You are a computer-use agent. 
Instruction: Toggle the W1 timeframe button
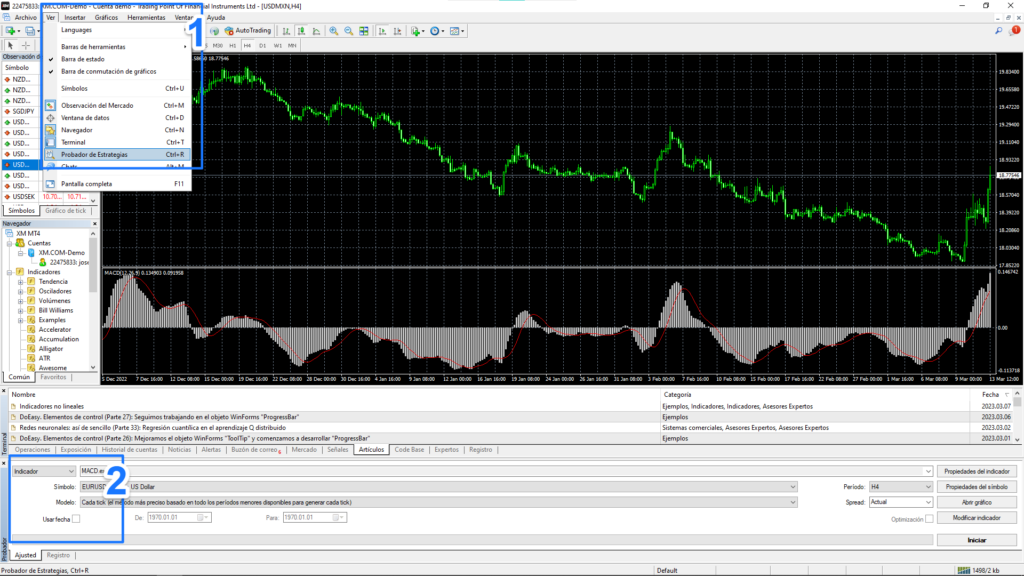click(x=278, y=46)
